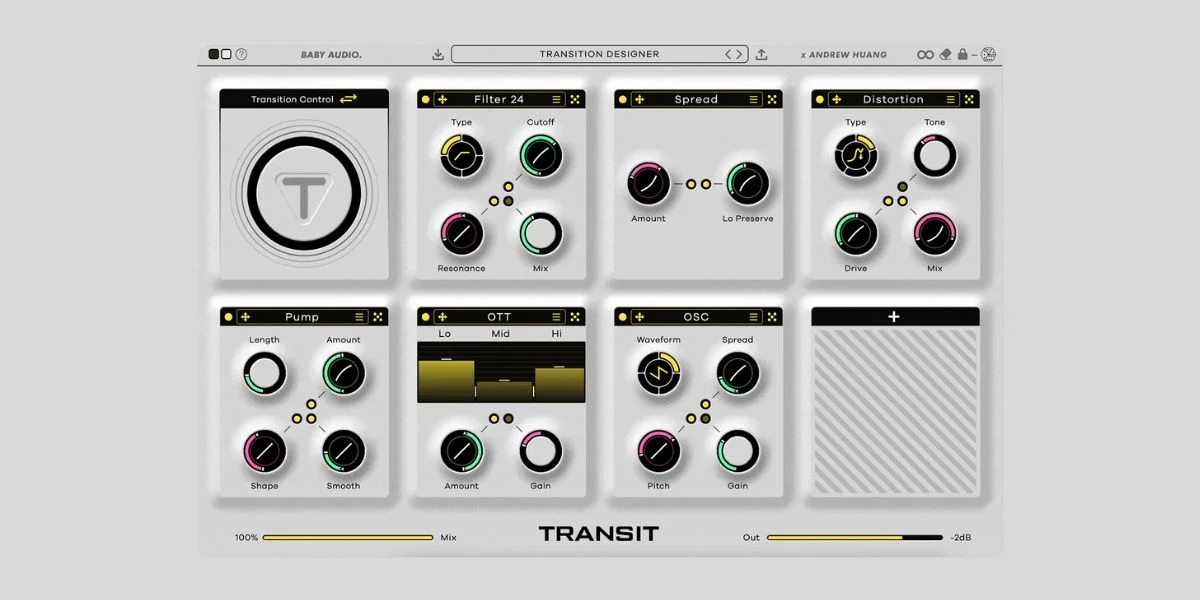1200x600 pixels.
Task: Open the Filter 24 hamburger menu
Action: coord(557,99)
